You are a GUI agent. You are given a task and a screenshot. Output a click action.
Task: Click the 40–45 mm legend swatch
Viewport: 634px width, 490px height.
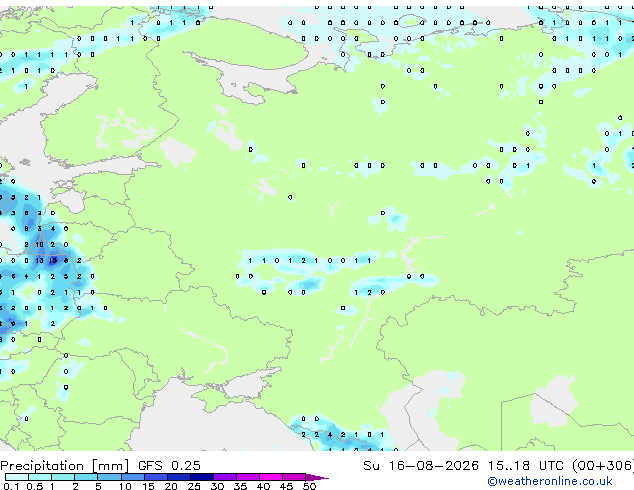(271, 477)
